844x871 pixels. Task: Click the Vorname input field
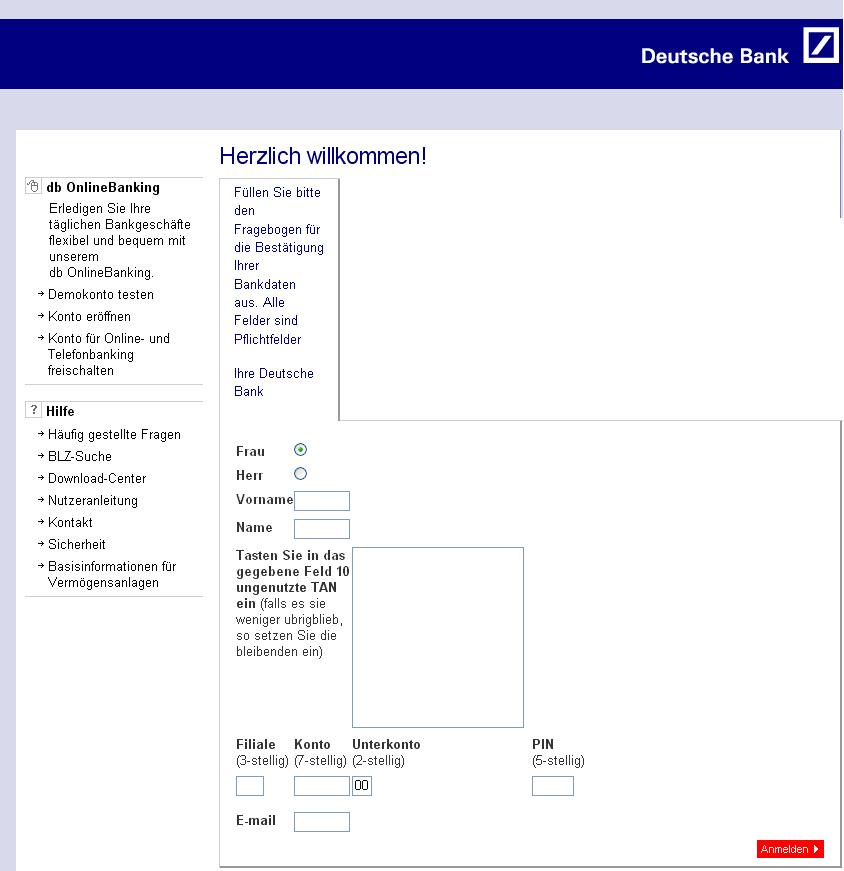(322, 500)
